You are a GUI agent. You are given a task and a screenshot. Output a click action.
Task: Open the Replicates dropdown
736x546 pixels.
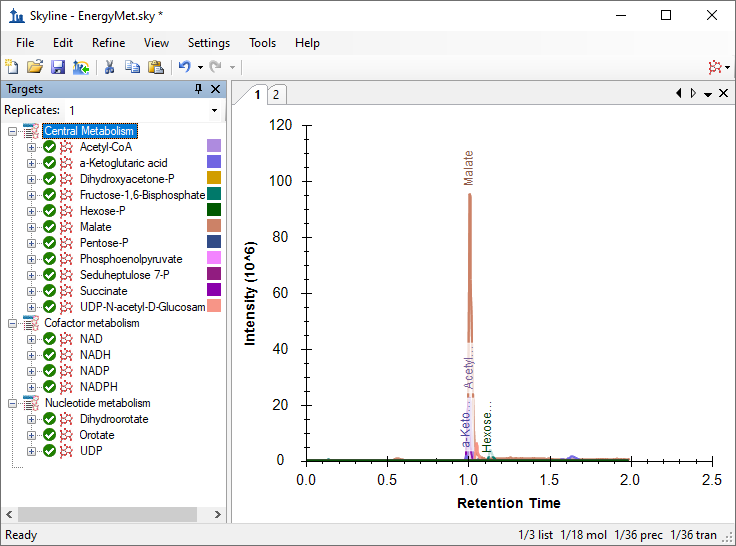click(215, 110)
